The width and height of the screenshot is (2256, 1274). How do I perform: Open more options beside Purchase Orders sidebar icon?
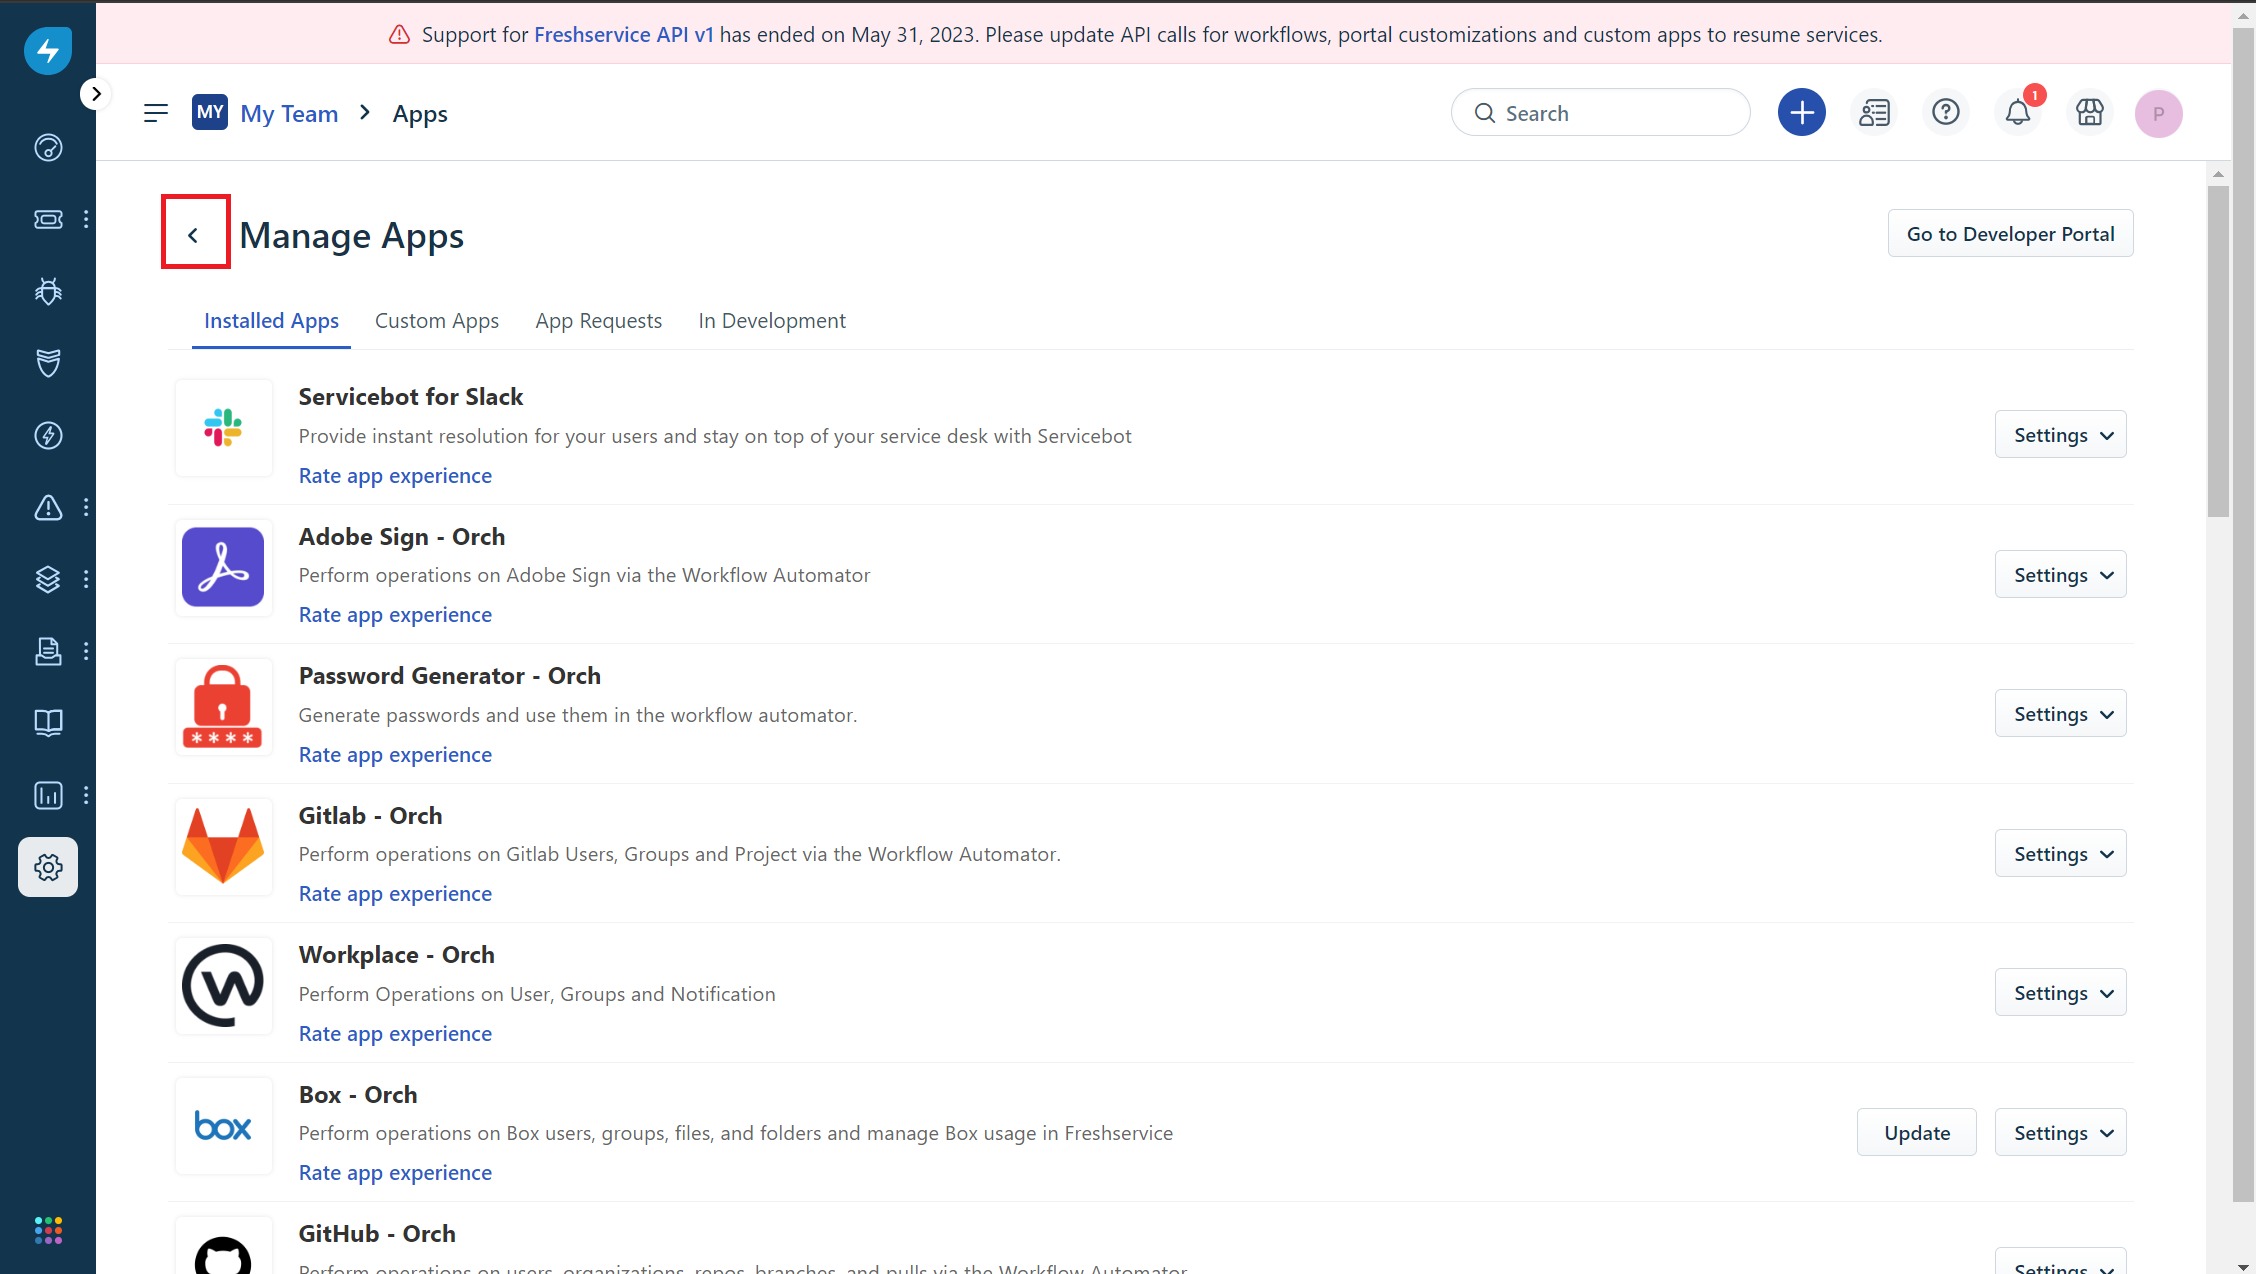click(x=86, y=651)
